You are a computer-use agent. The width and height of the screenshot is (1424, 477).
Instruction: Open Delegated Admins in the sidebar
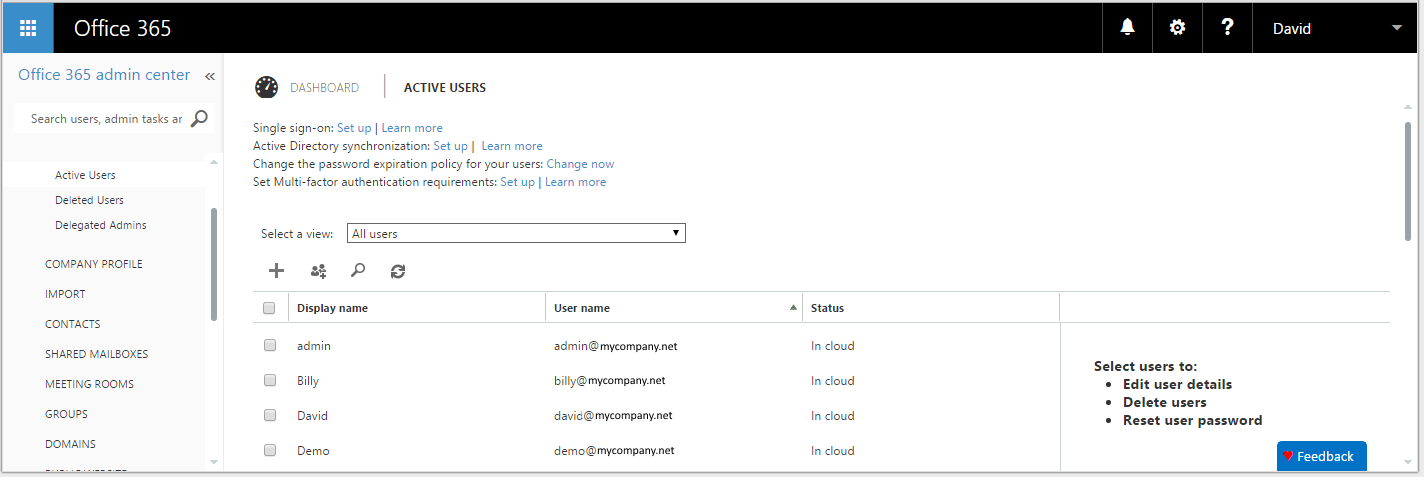point(101,225)
